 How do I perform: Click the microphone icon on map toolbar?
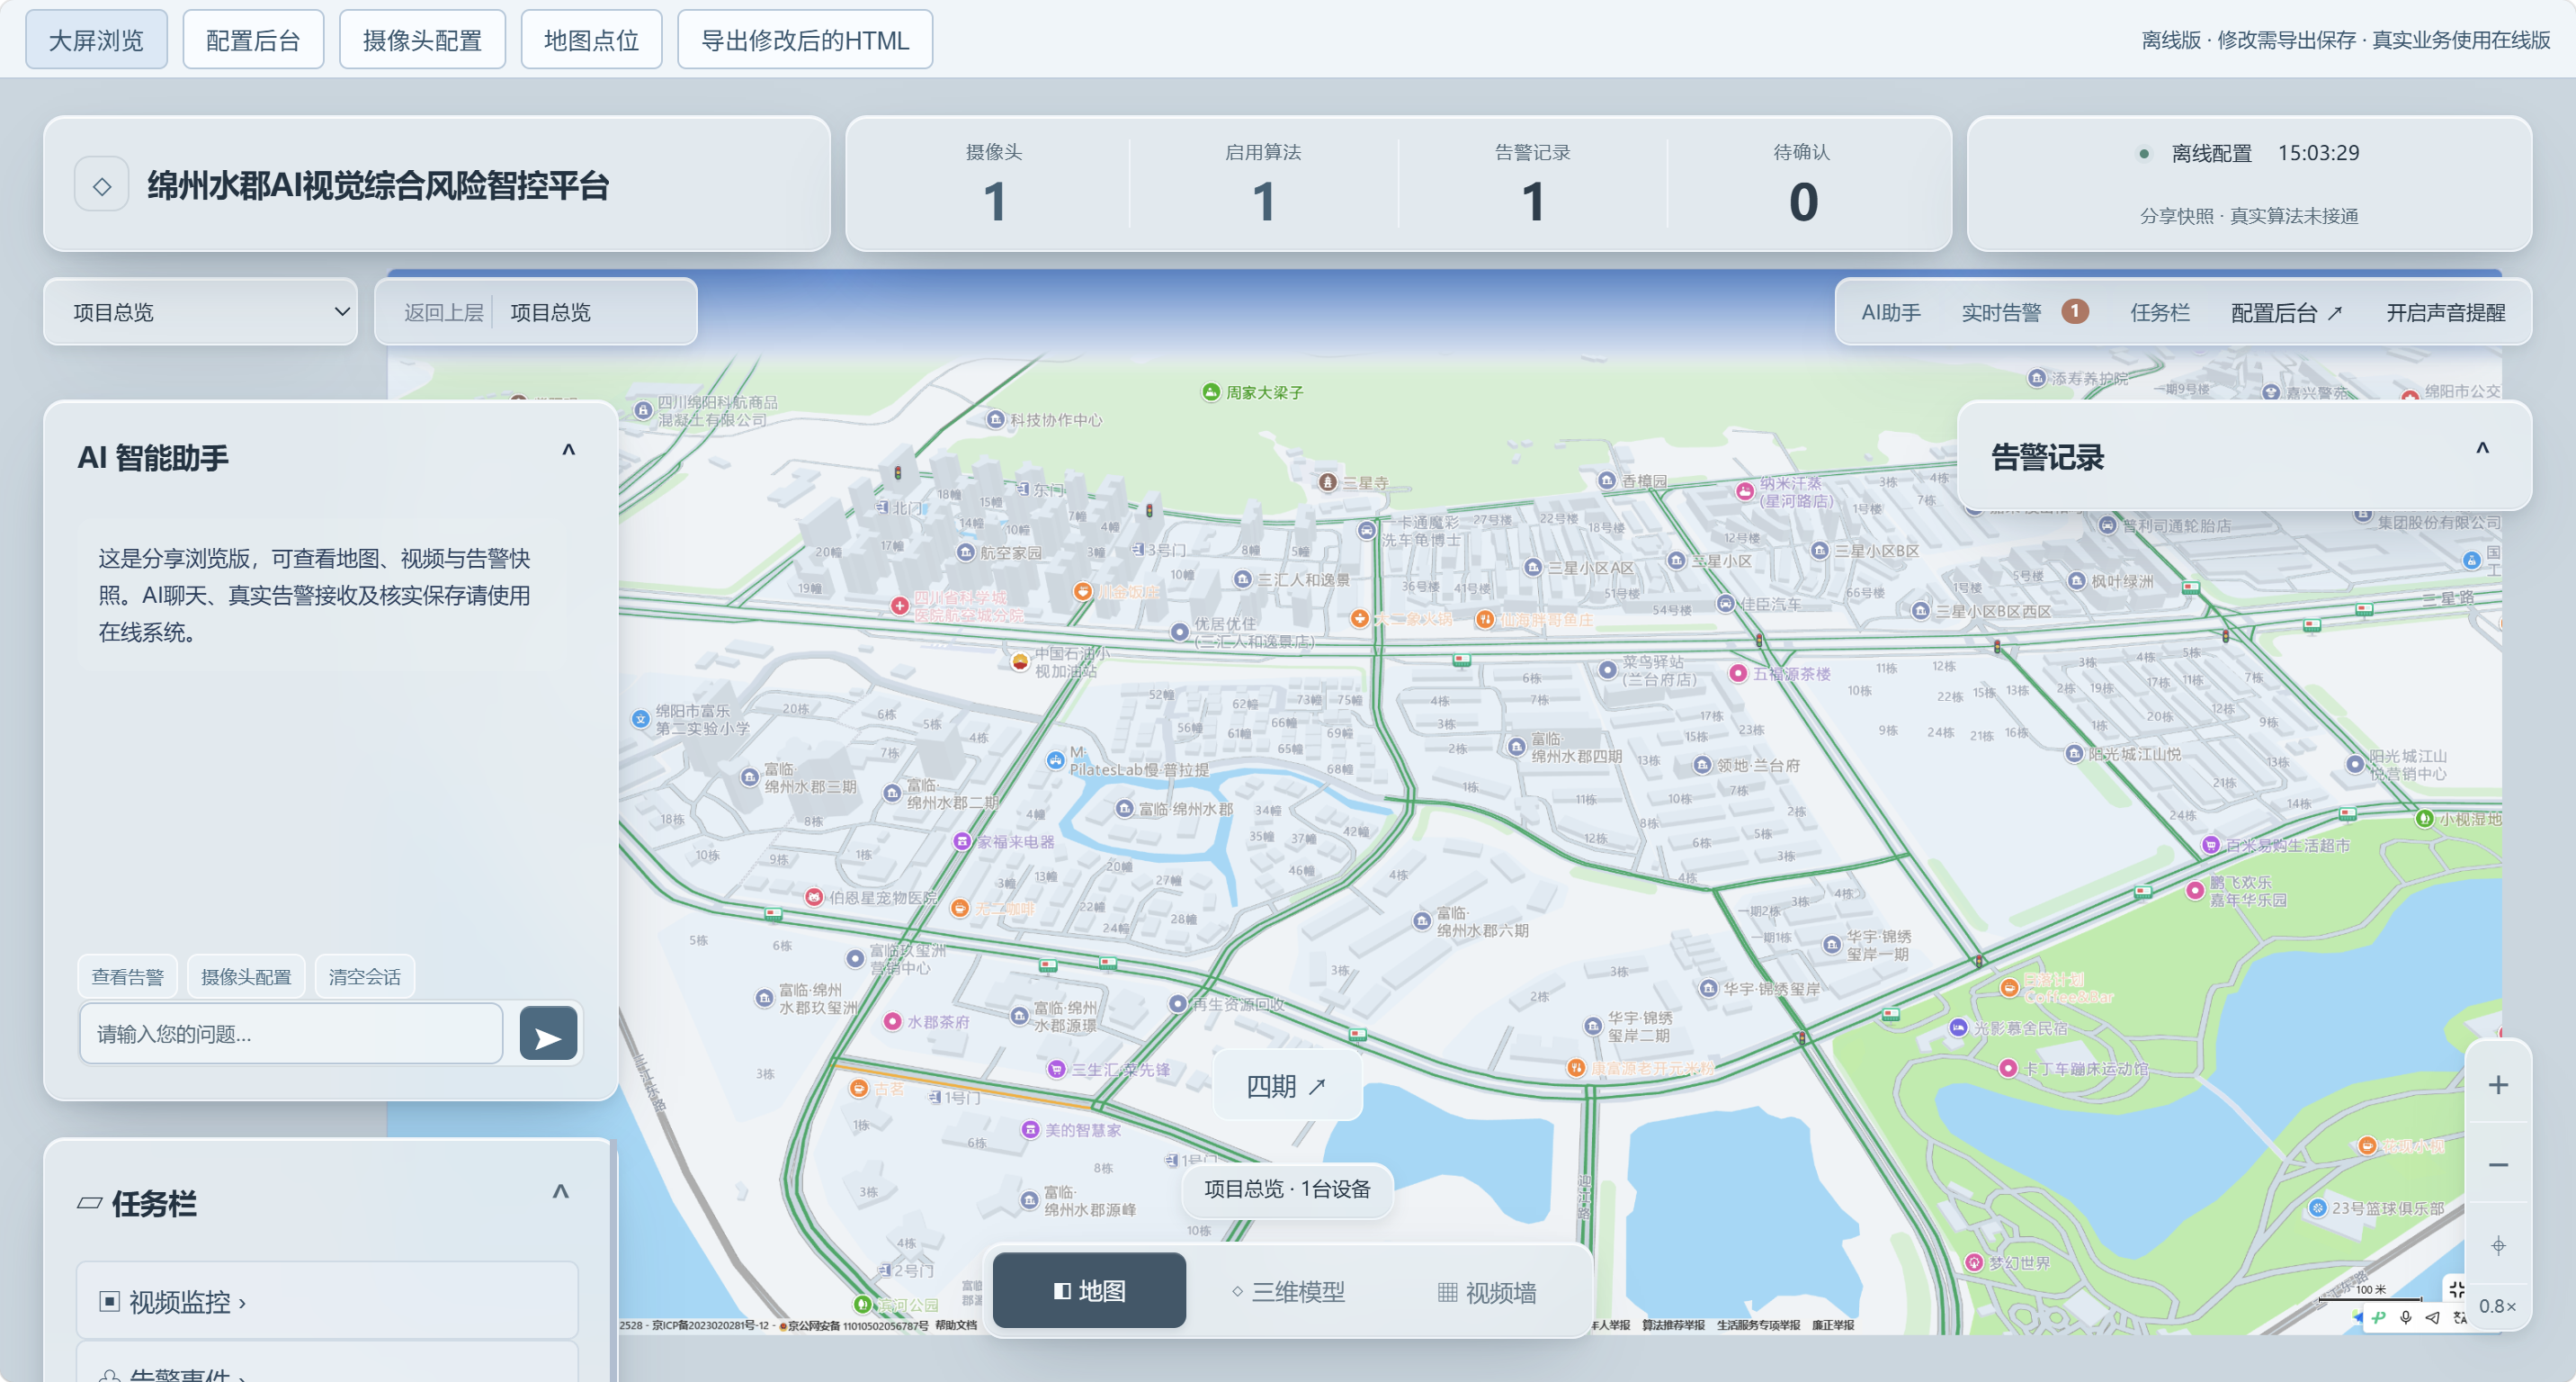[x=2406, y=1317]
